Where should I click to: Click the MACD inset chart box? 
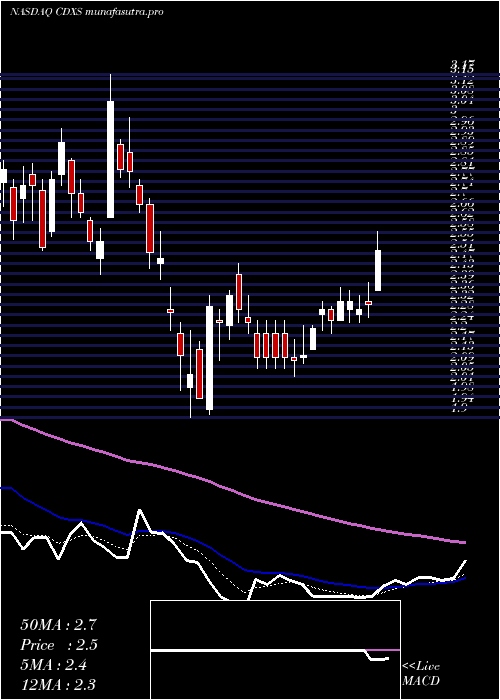point(275,650)
